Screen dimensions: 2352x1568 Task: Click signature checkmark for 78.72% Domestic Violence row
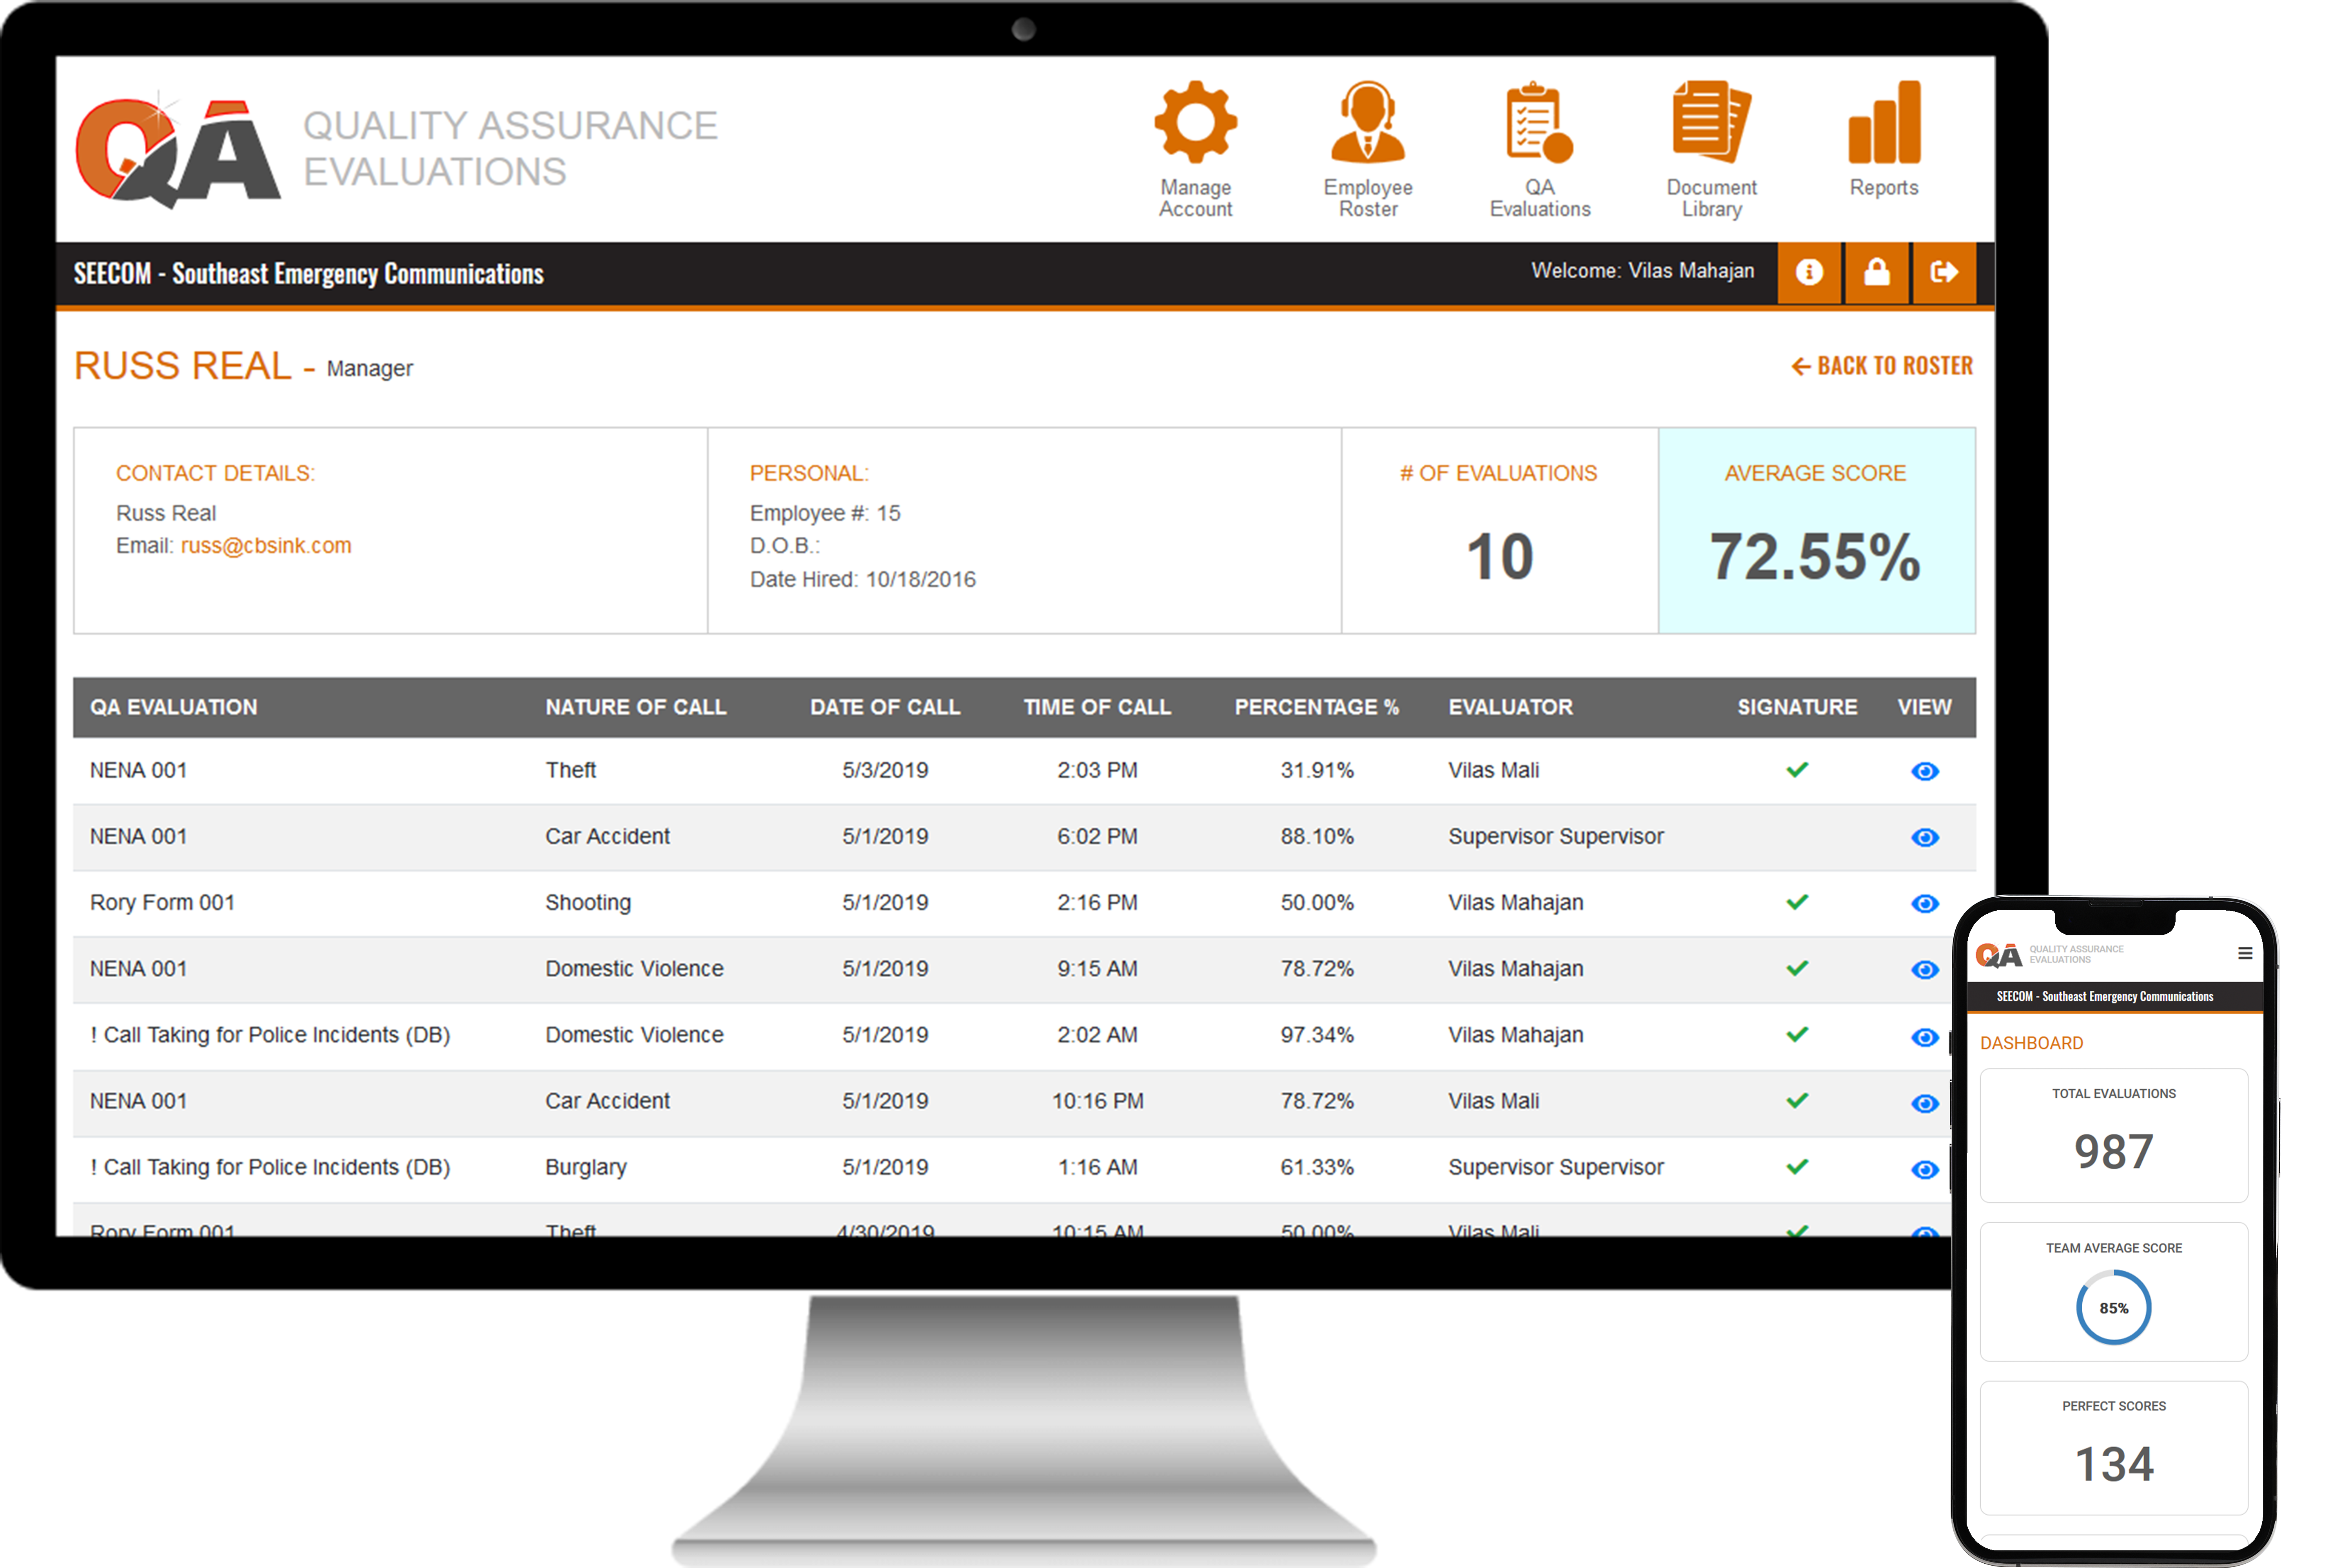1797,968
